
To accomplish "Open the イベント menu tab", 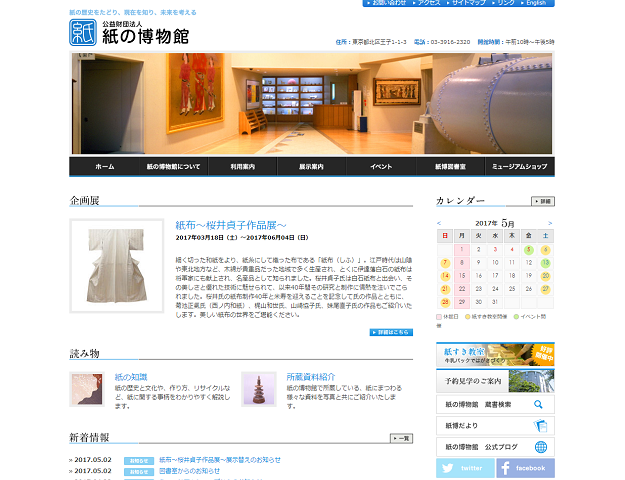I will pos(381,167).
